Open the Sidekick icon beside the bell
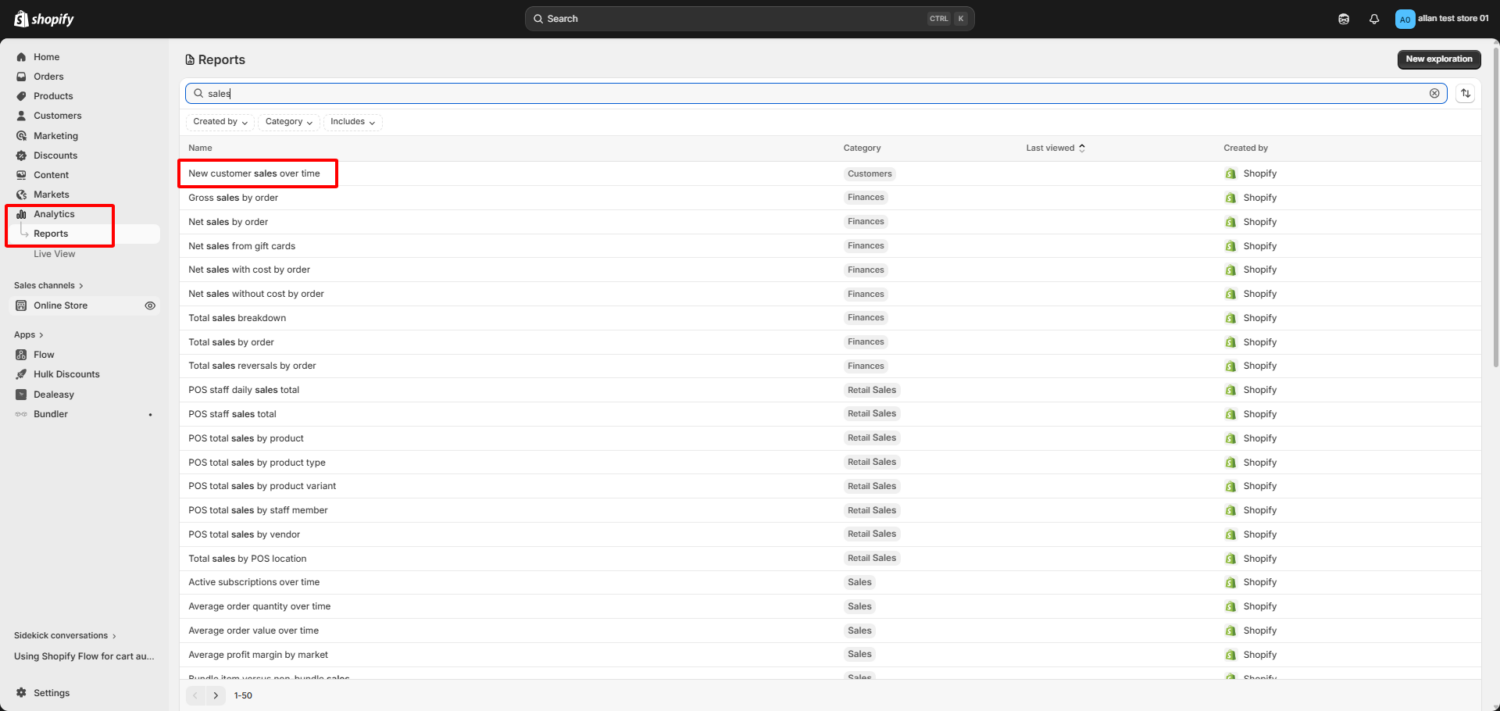Viewport: 1500px width, 711px height. pos(1344,19)
